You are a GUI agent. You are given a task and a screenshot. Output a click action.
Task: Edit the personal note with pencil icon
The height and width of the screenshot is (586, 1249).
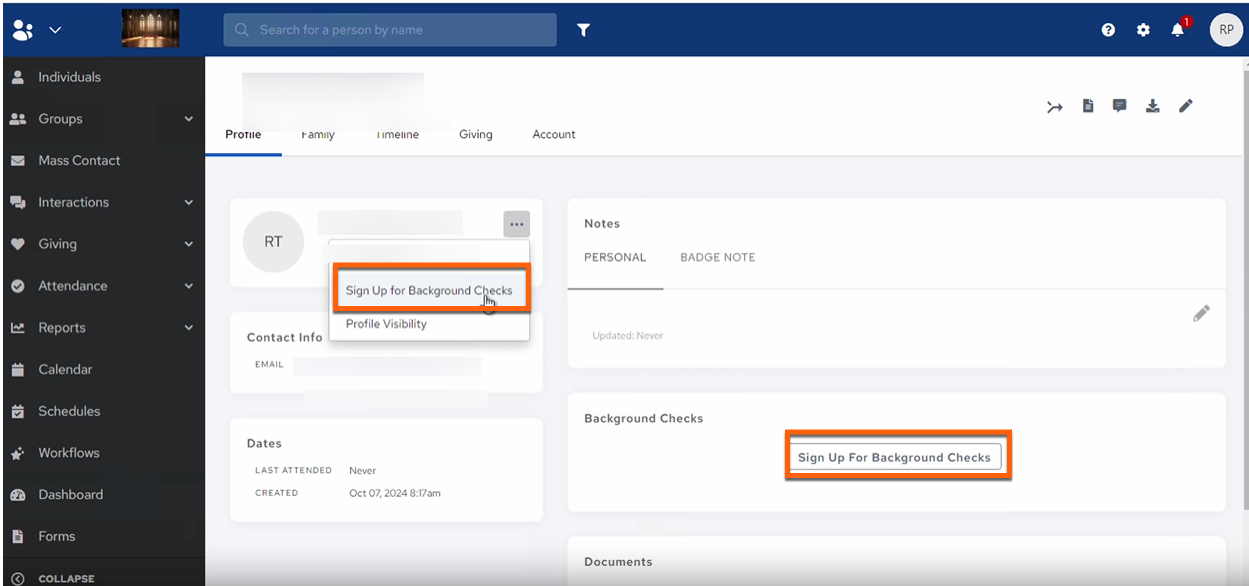1201,314
